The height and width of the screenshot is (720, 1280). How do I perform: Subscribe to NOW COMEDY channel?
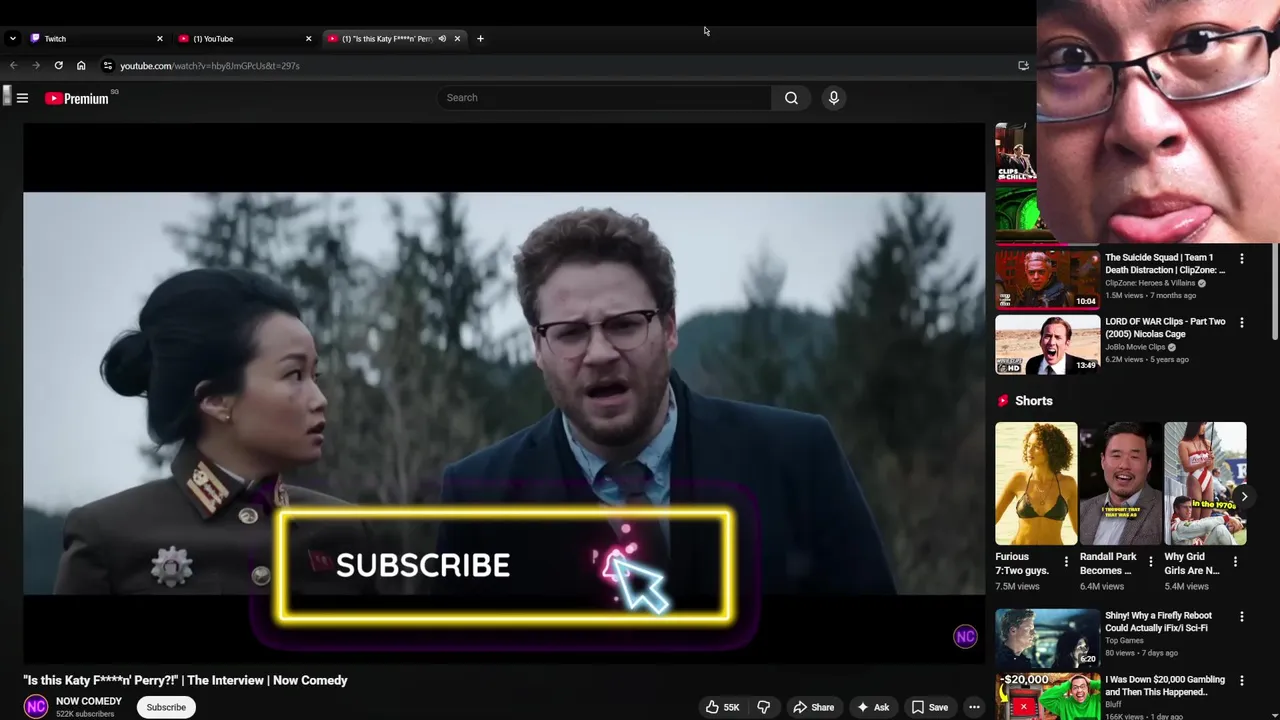point(166,707)
